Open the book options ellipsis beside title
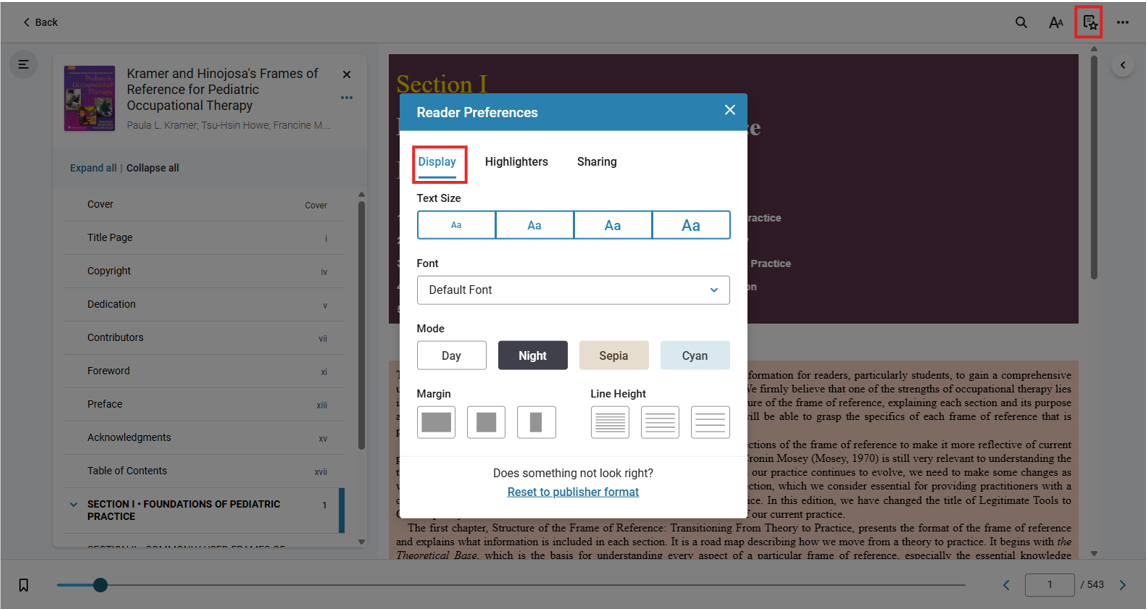1147x610 pixels. pyautogui.click(x=347, y=97)
